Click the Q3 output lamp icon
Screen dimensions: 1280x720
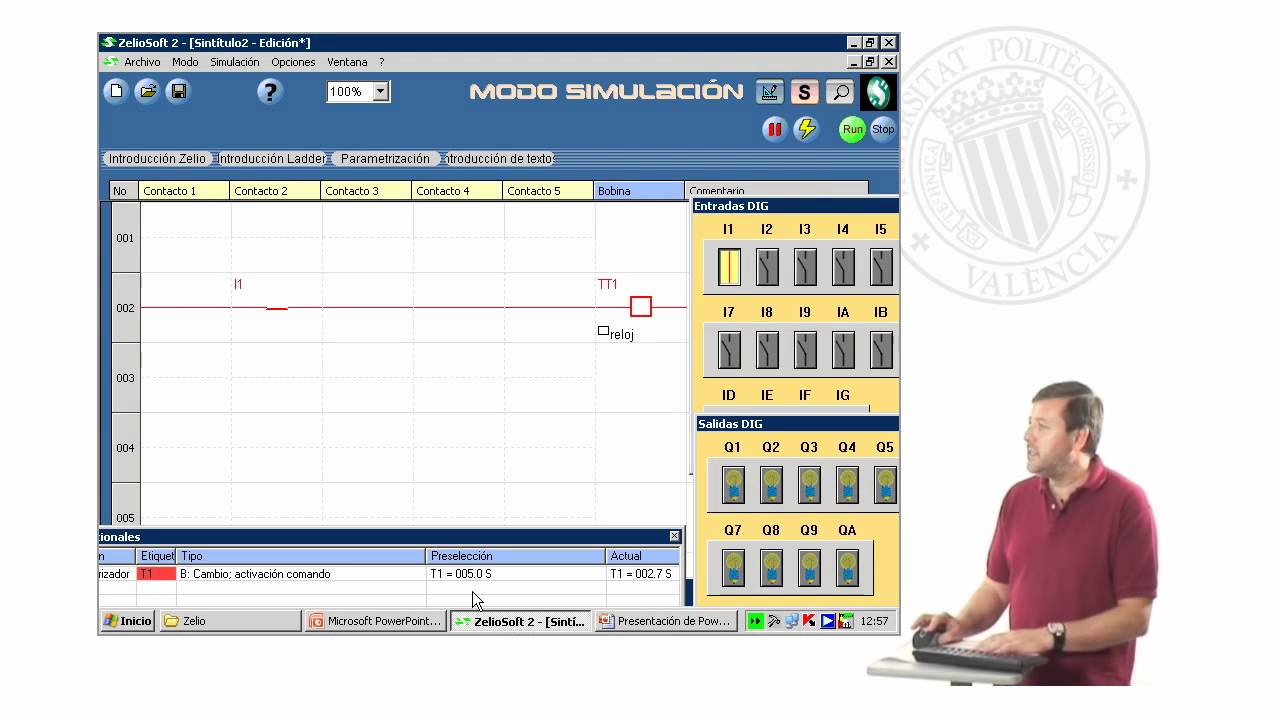click(x=809, y=485)
